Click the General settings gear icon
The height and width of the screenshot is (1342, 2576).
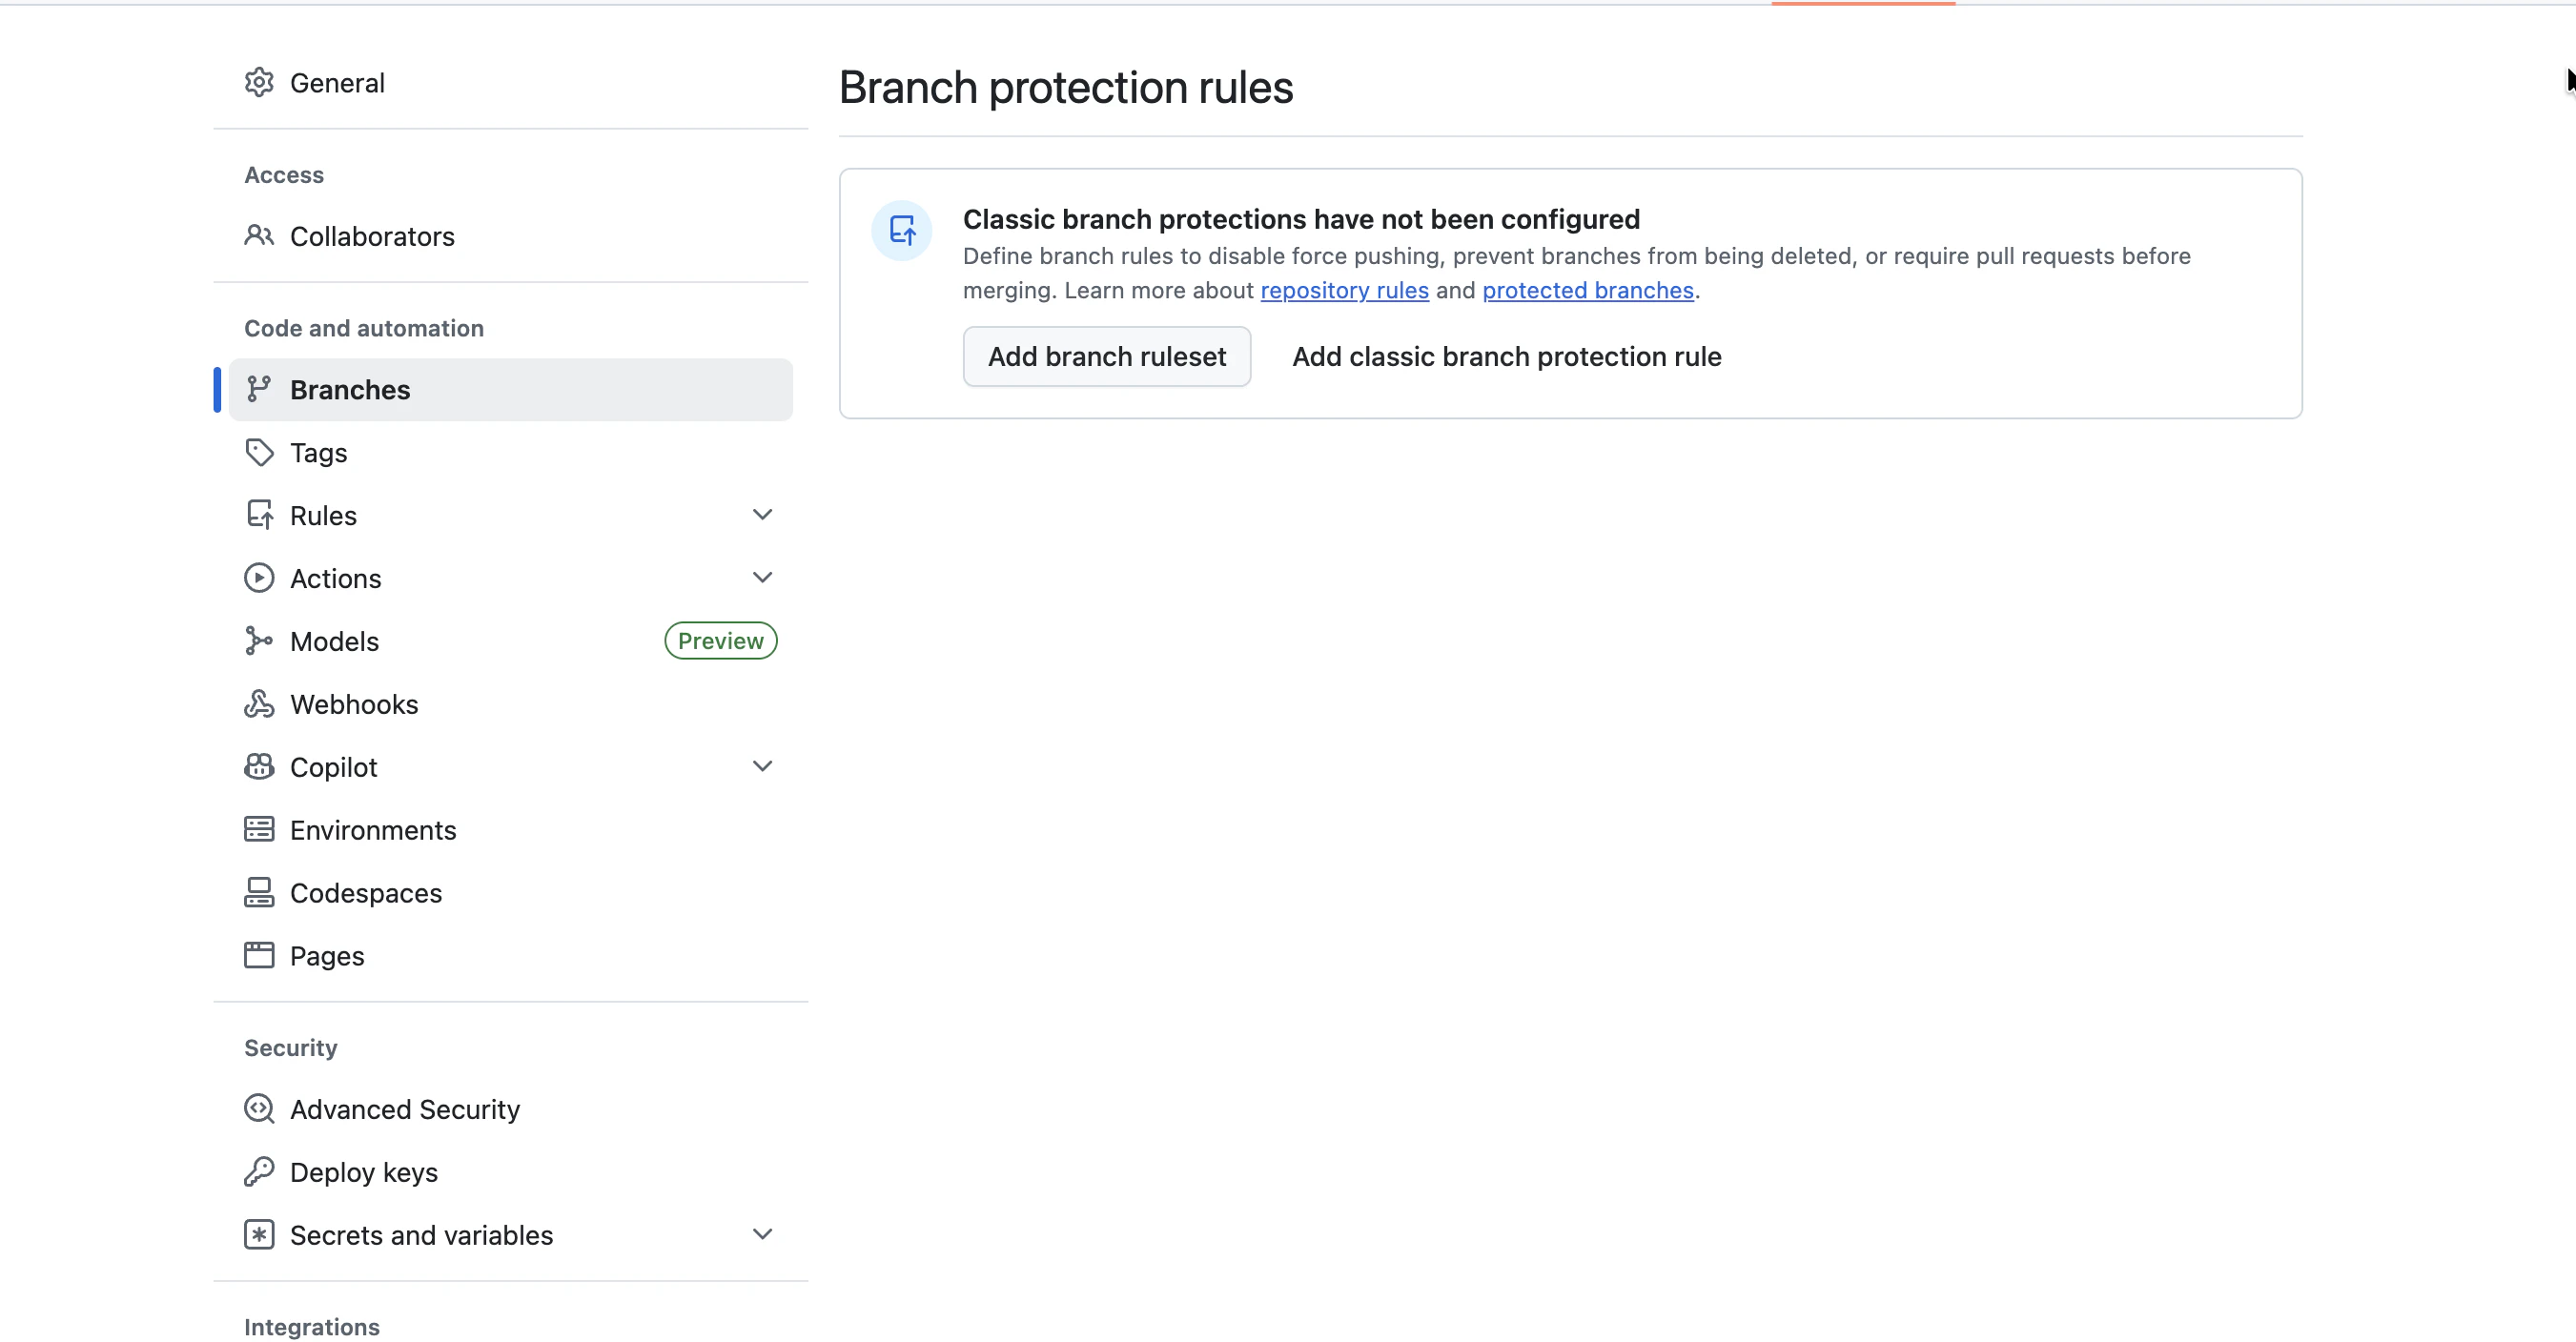pyautogui.click(x=259, y=82)
